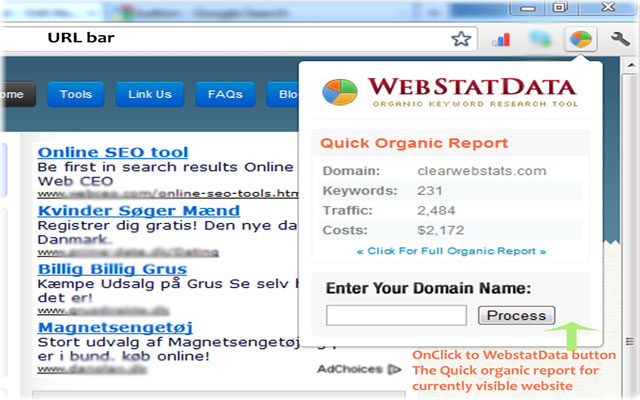Minimize the browser window
Viewport: 640px width, 400px height.
pyautogui.click(x=527, y=8)
